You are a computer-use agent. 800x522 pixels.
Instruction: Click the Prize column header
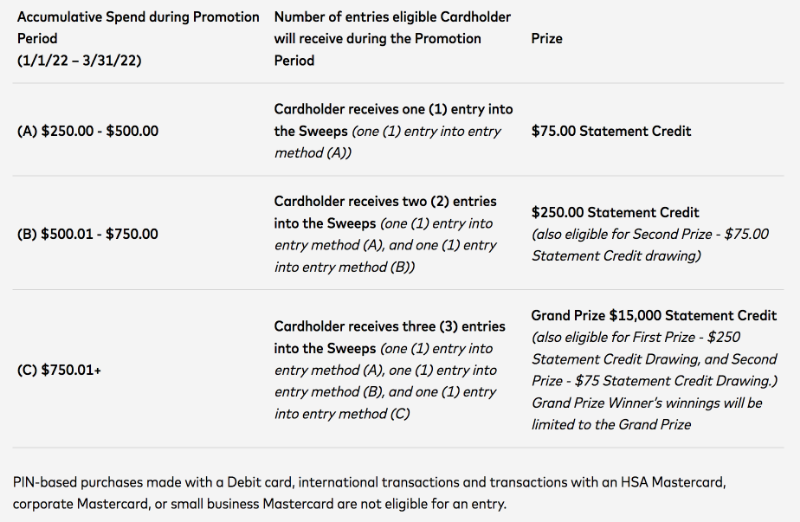546,39
